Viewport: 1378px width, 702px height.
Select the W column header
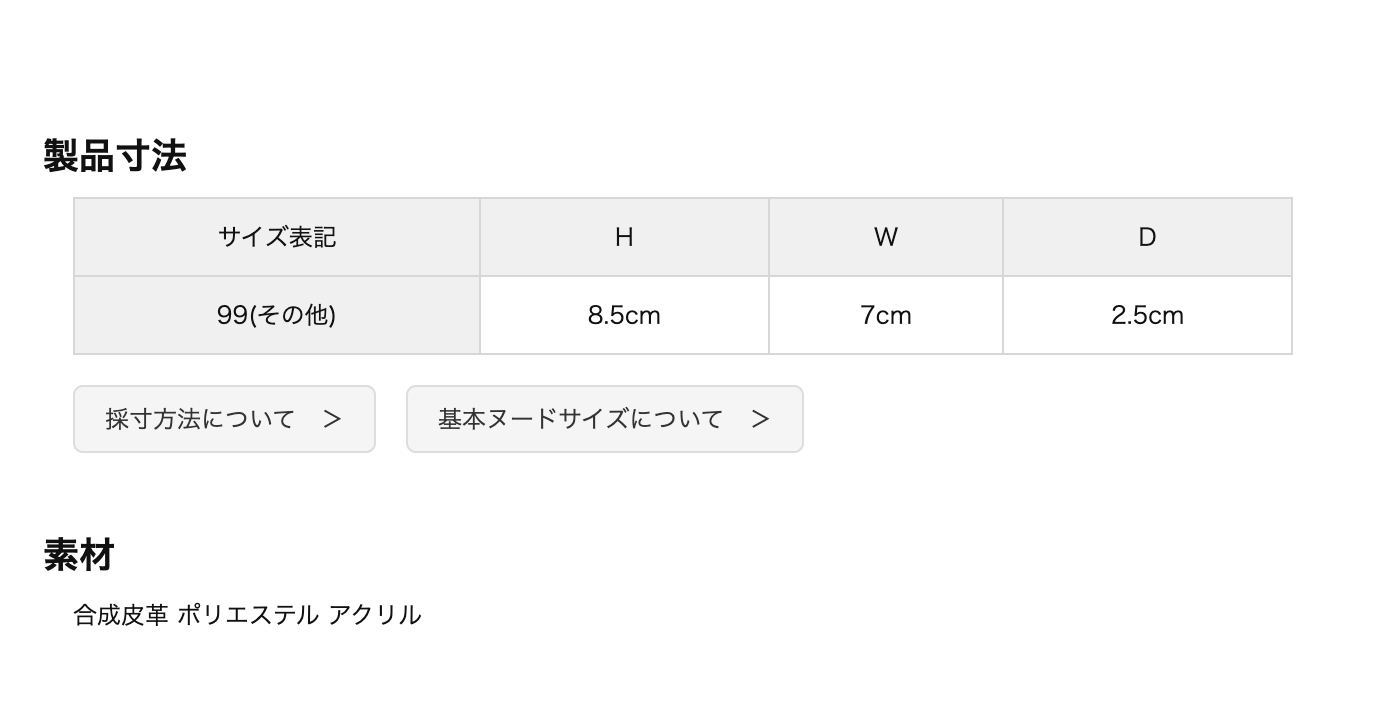(x=886, y=237)
